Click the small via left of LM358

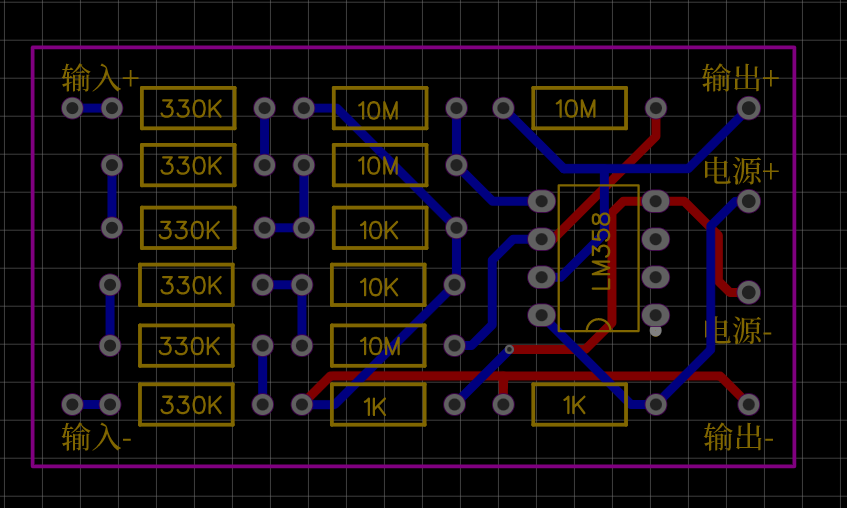(x=509, y=350)
